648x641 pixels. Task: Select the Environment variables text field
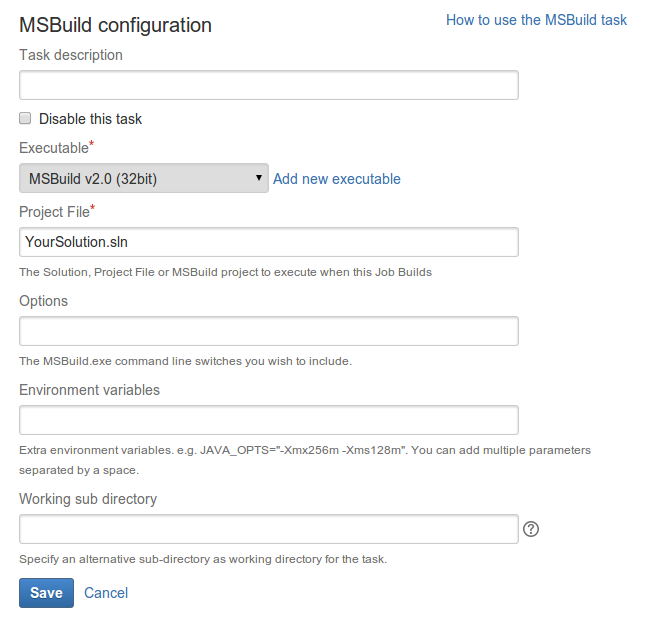(269, 420)
